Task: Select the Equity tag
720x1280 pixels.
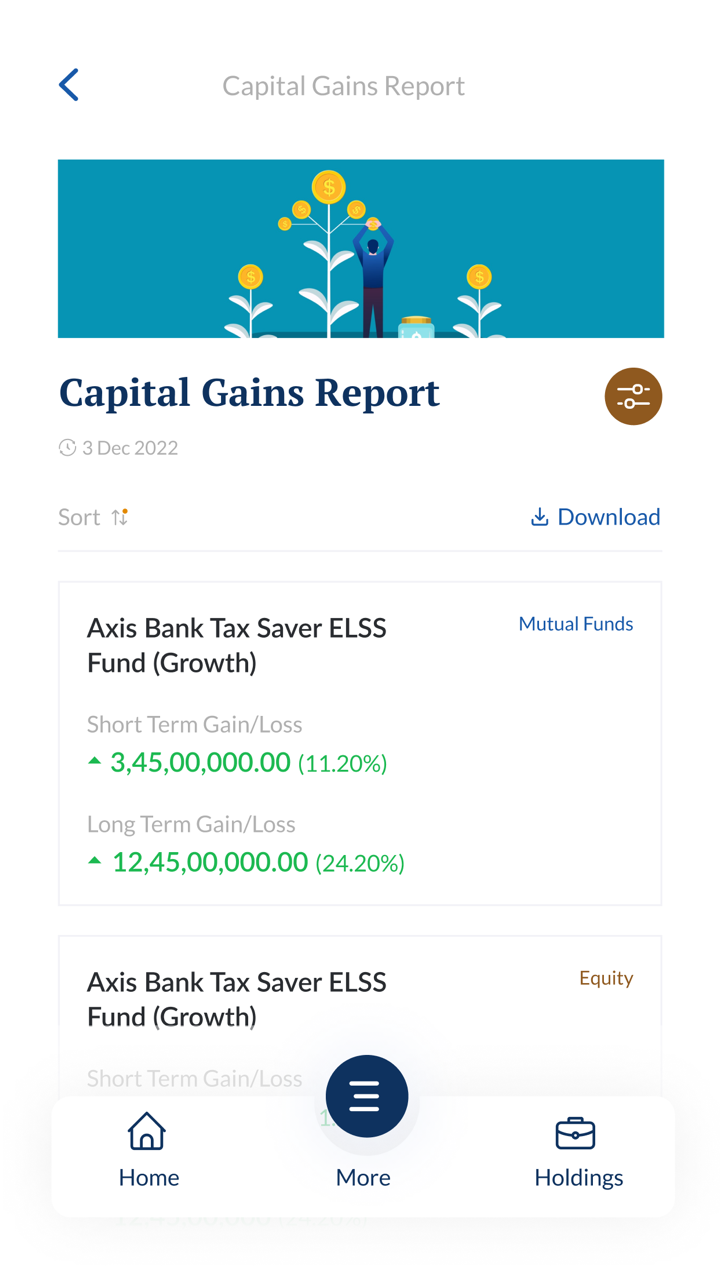Action: tap(606, 978)
